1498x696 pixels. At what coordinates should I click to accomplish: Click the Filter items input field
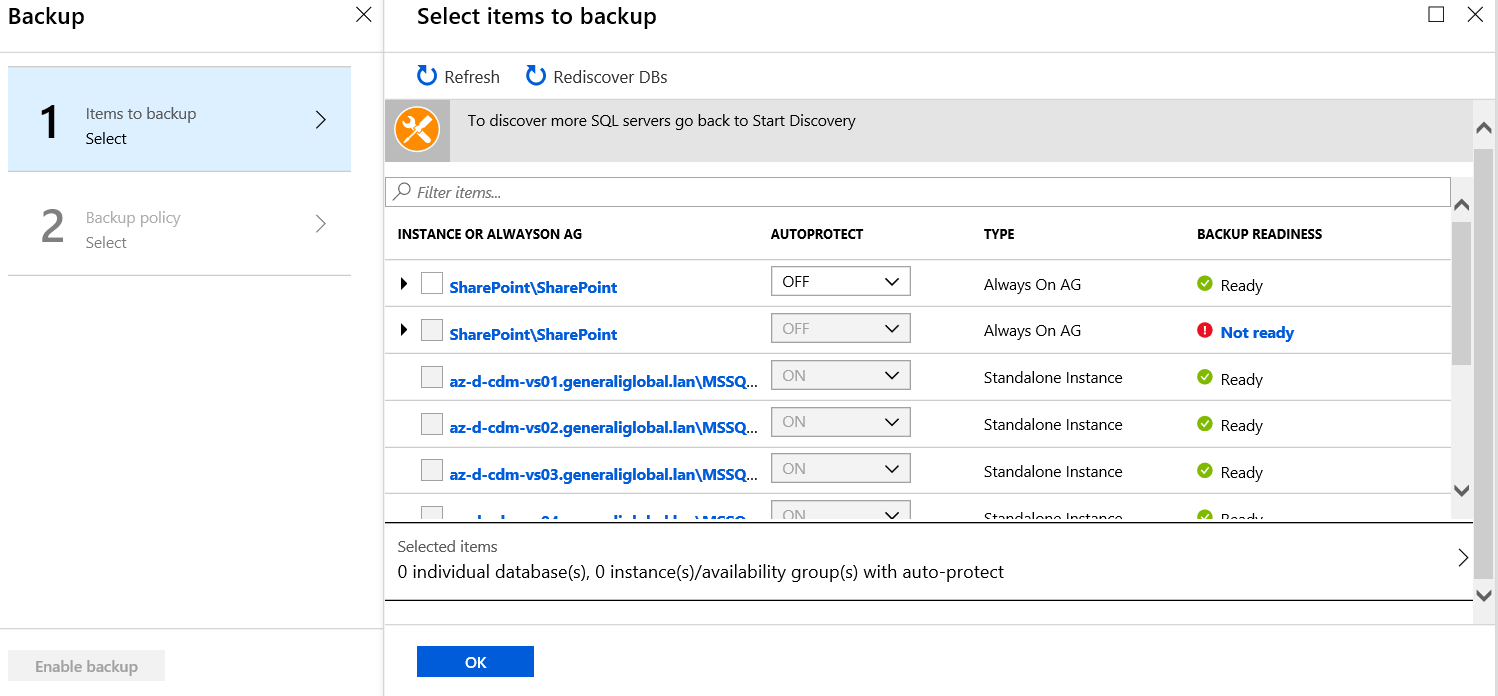pyautogui.click(x=917, y=192)
